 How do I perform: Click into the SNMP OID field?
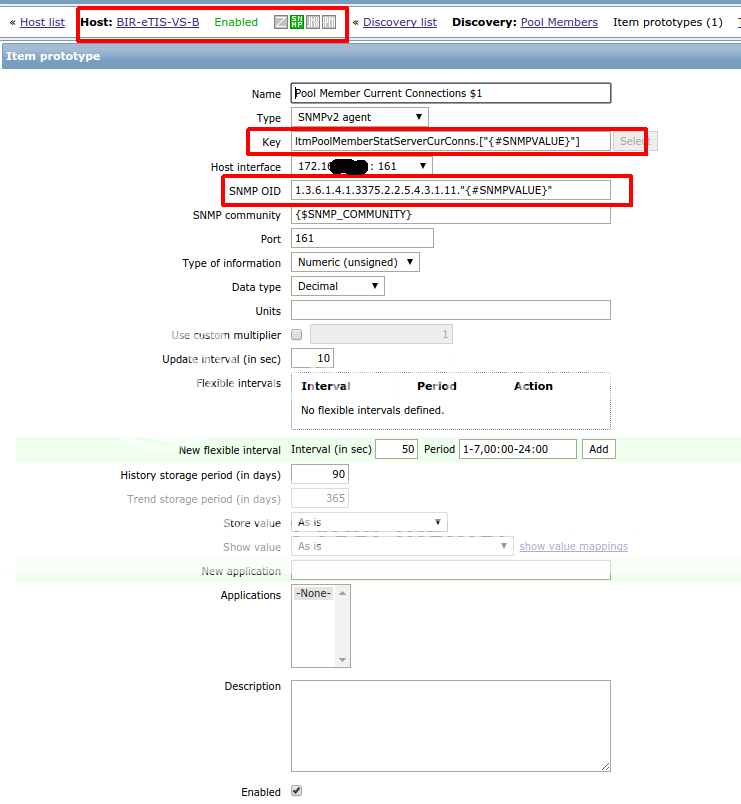click(x=450, y=190)
